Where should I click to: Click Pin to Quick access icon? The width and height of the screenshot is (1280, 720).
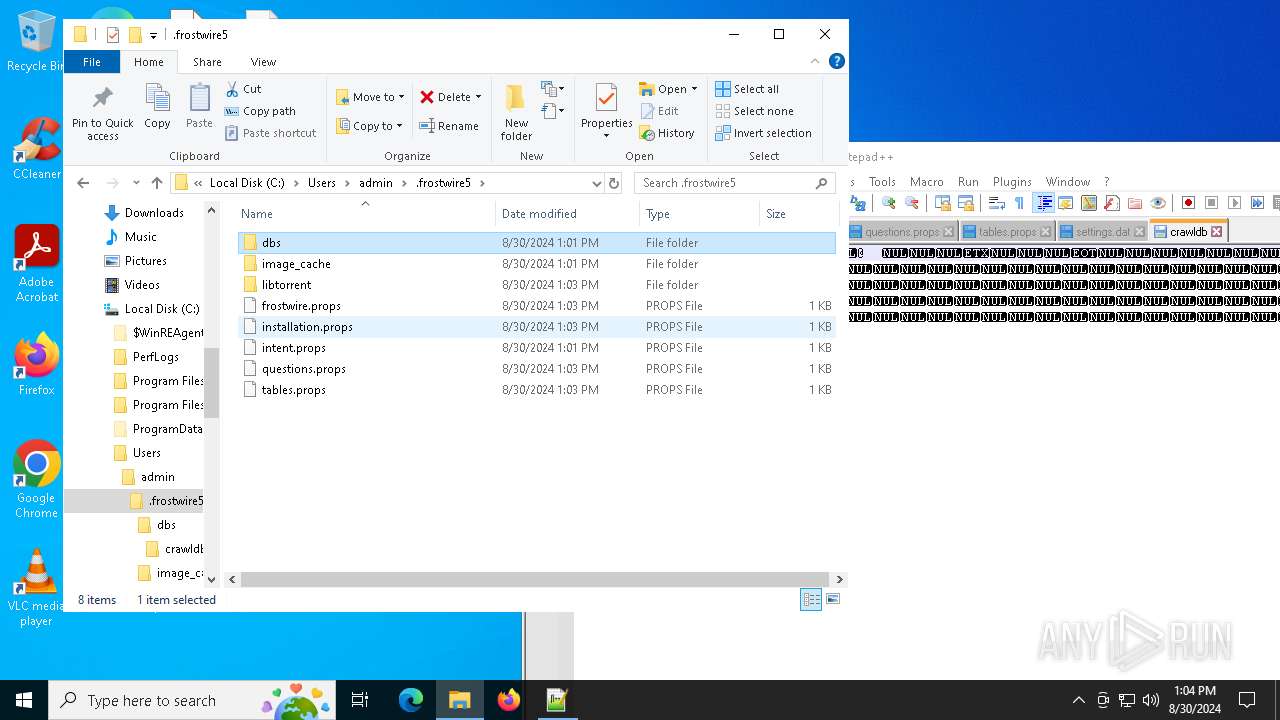click(x=102, y=113)
